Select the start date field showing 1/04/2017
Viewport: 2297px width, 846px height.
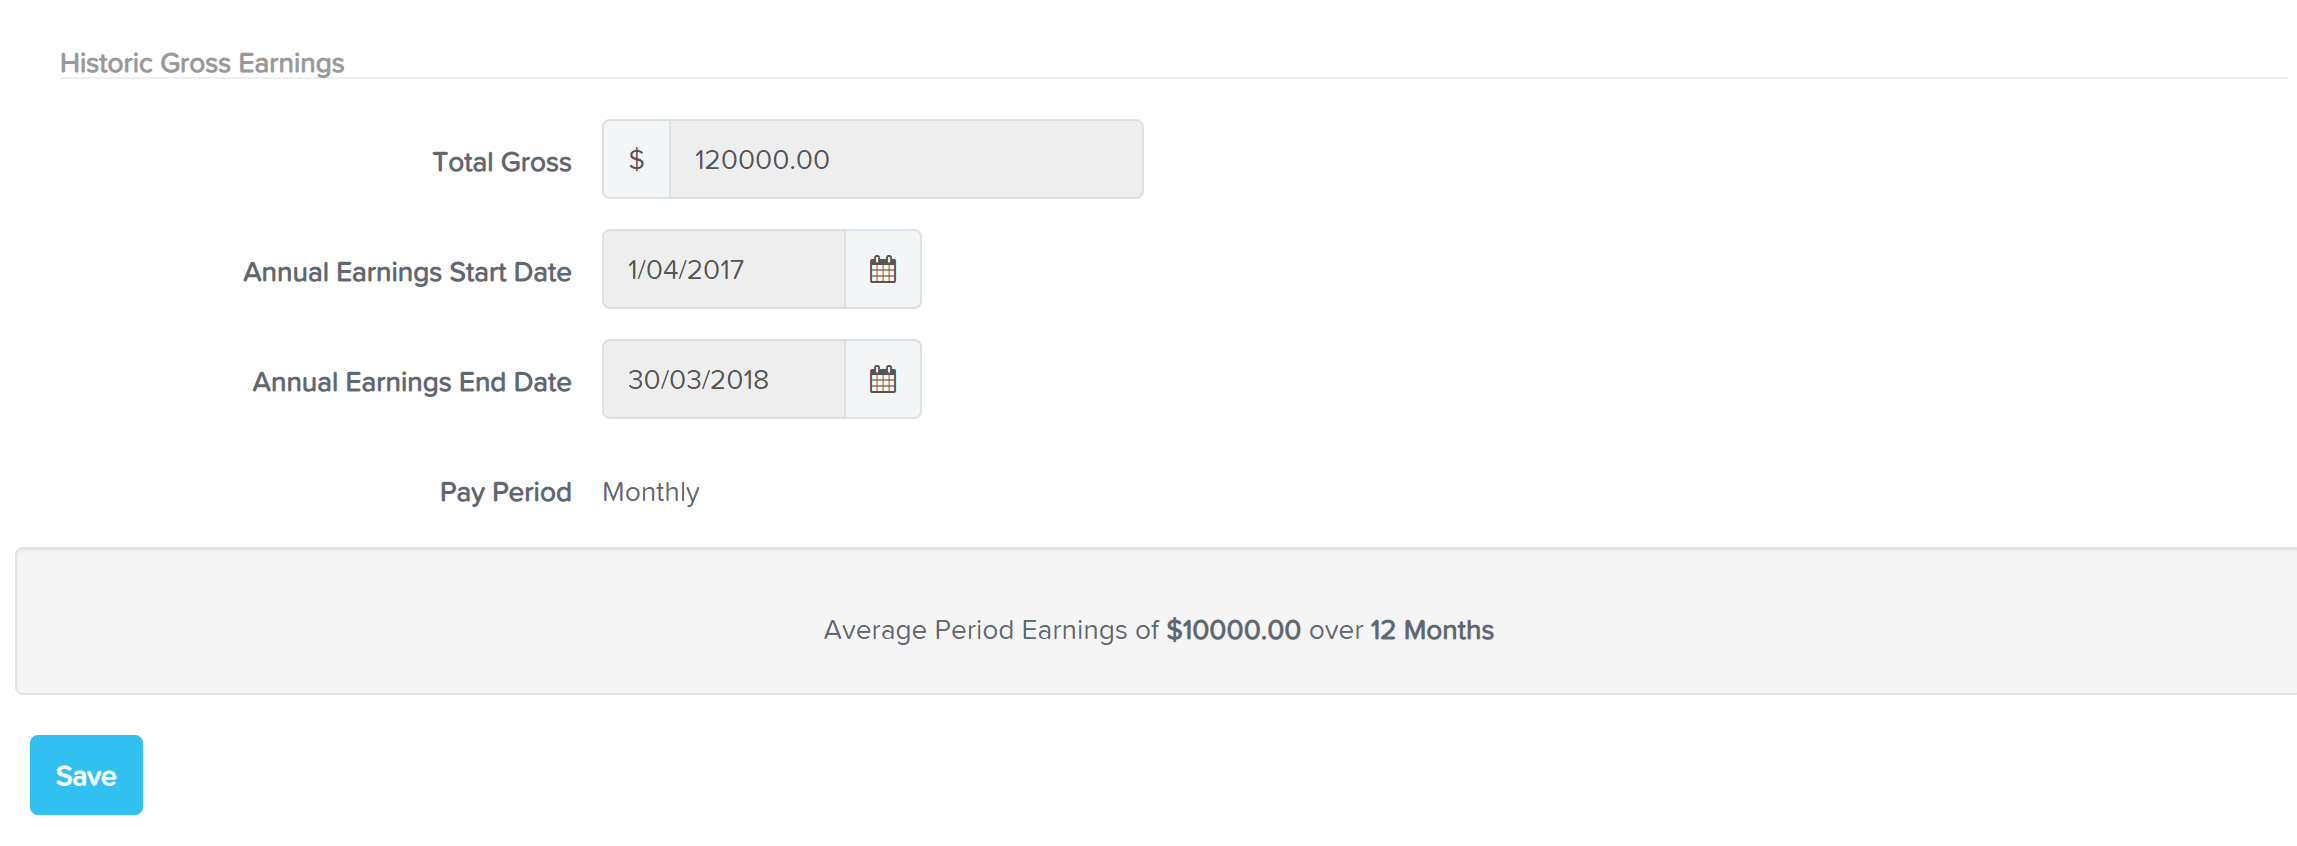[x=724, y=269]
